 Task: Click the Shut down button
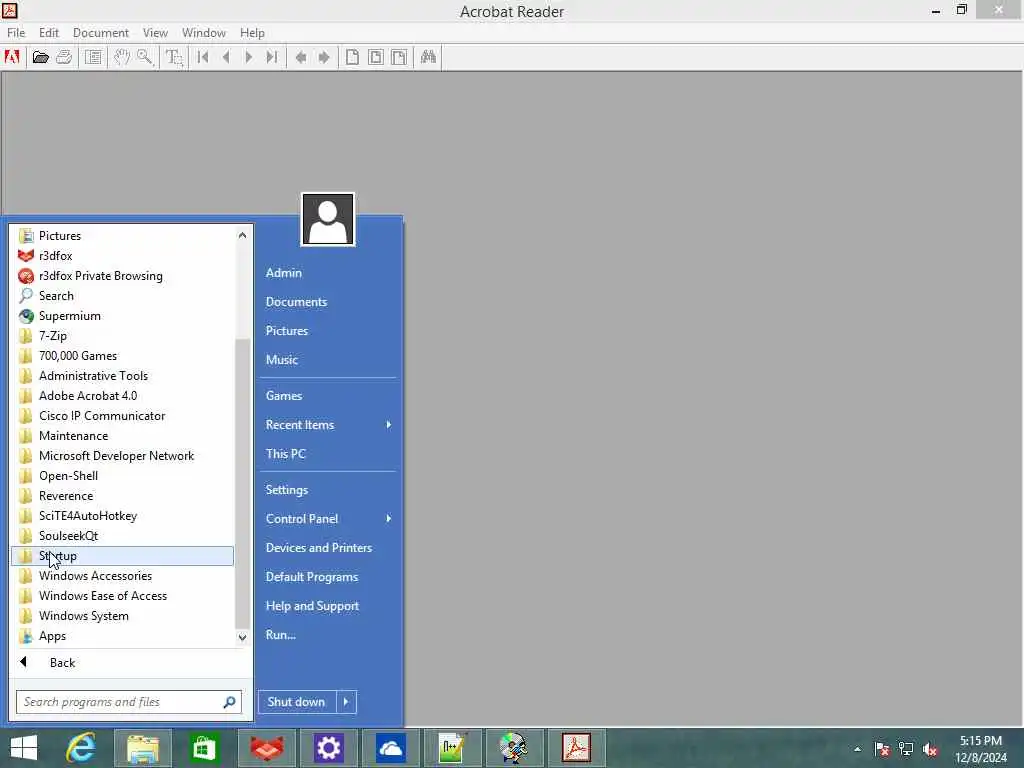click(297, 702)
